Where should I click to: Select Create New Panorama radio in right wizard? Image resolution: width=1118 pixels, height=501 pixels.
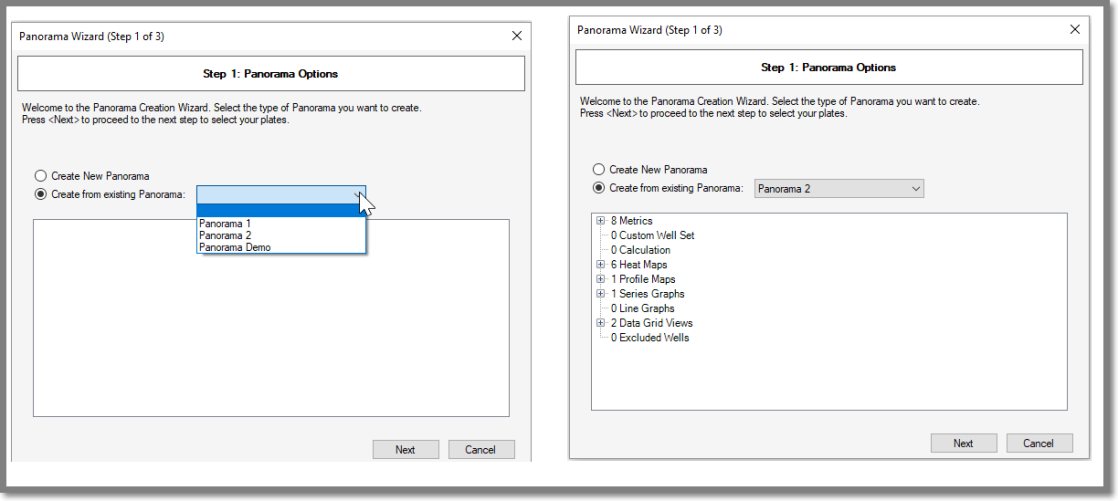[x=599, y=170]
